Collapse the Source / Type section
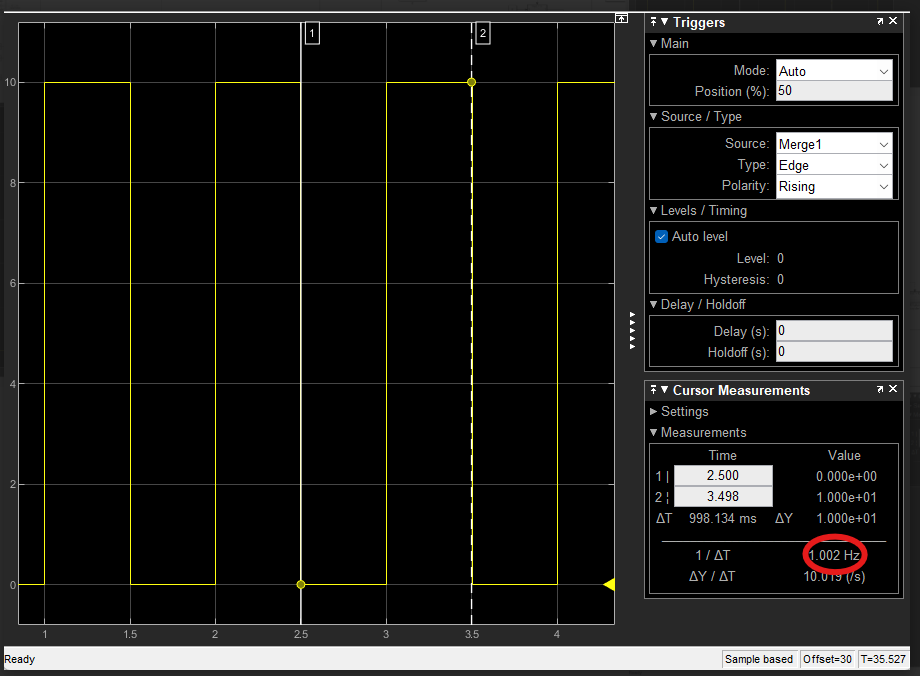This screenshot has height=676, width=920. pyautogui.click(x=654, y=116)
